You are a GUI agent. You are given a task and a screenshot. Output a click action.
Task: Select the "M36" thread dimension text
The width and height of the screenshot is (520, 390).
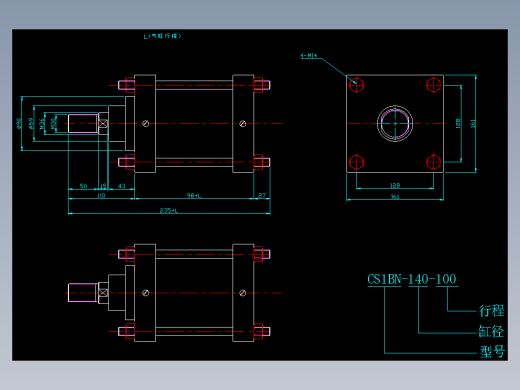pyautogui.click(x=42, y=124)
